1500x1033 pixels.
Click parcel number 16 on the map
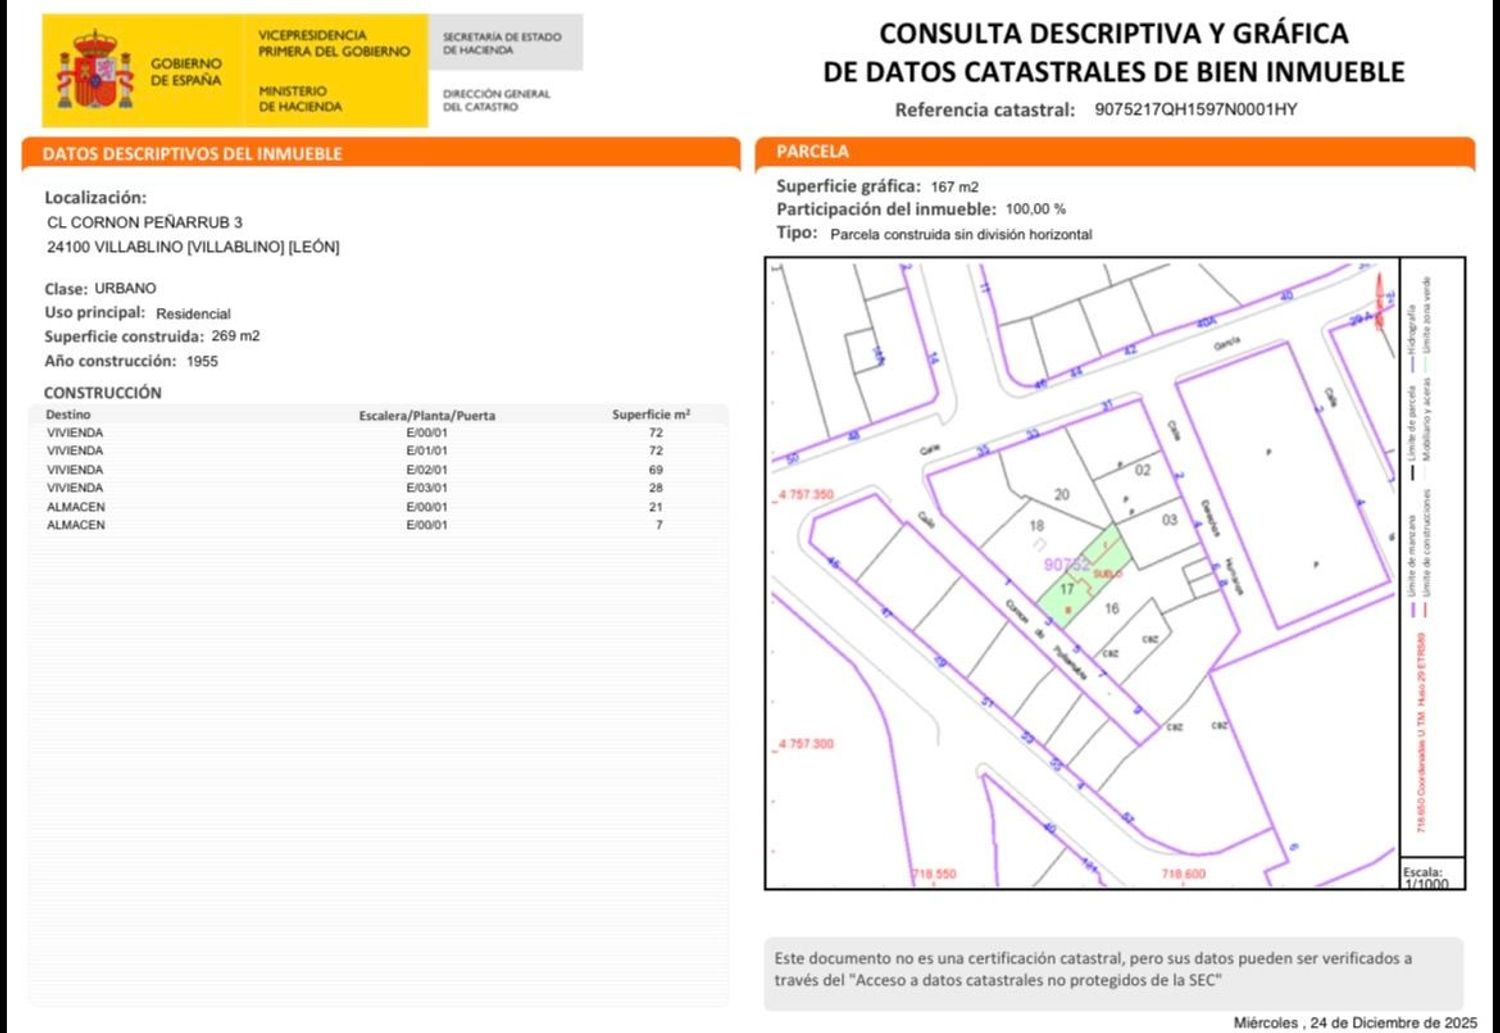click(x=1111, y=608)
